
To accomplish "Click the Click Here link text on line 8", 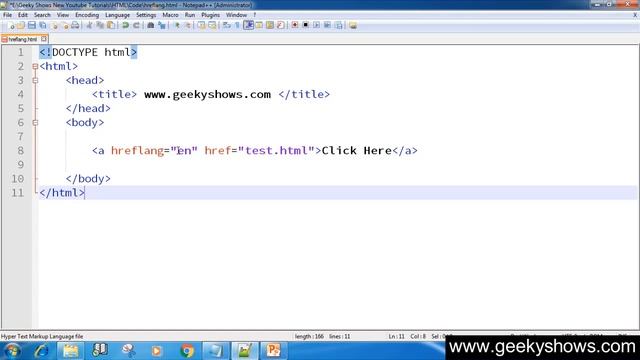I will coord(357,151).
